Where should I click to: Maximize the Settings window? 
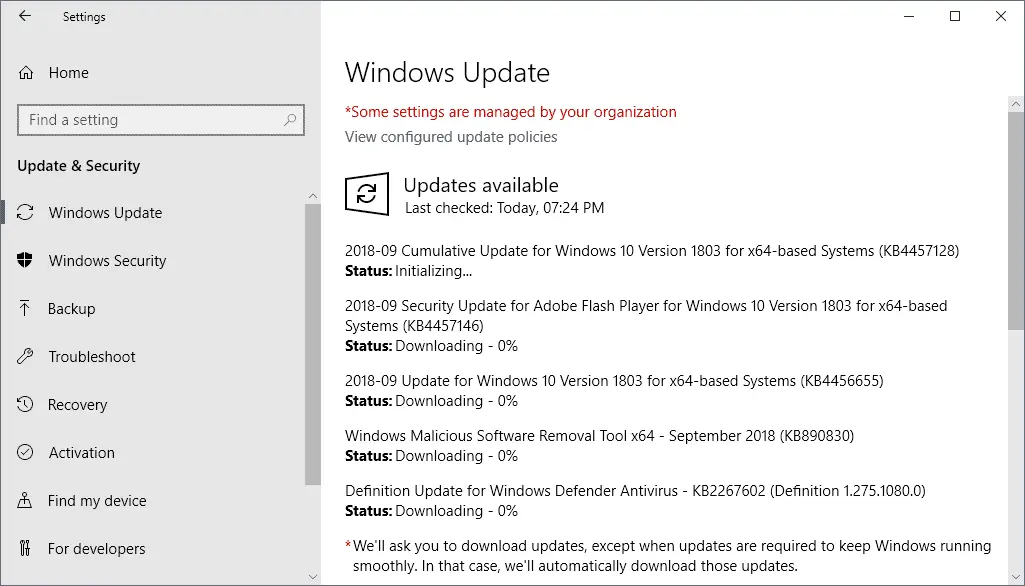955,16
